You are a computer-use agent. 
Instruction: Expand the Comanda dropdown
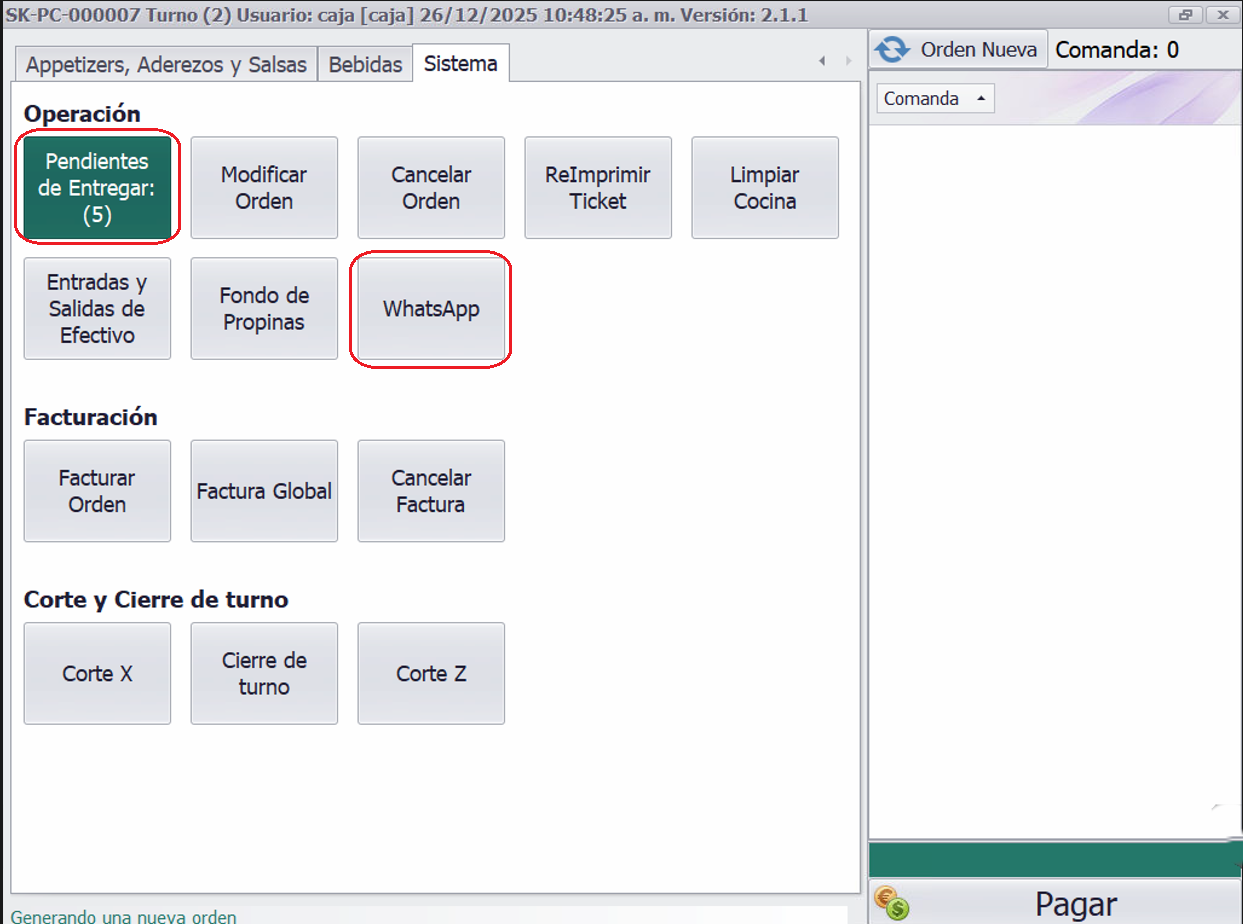[934, 98]
